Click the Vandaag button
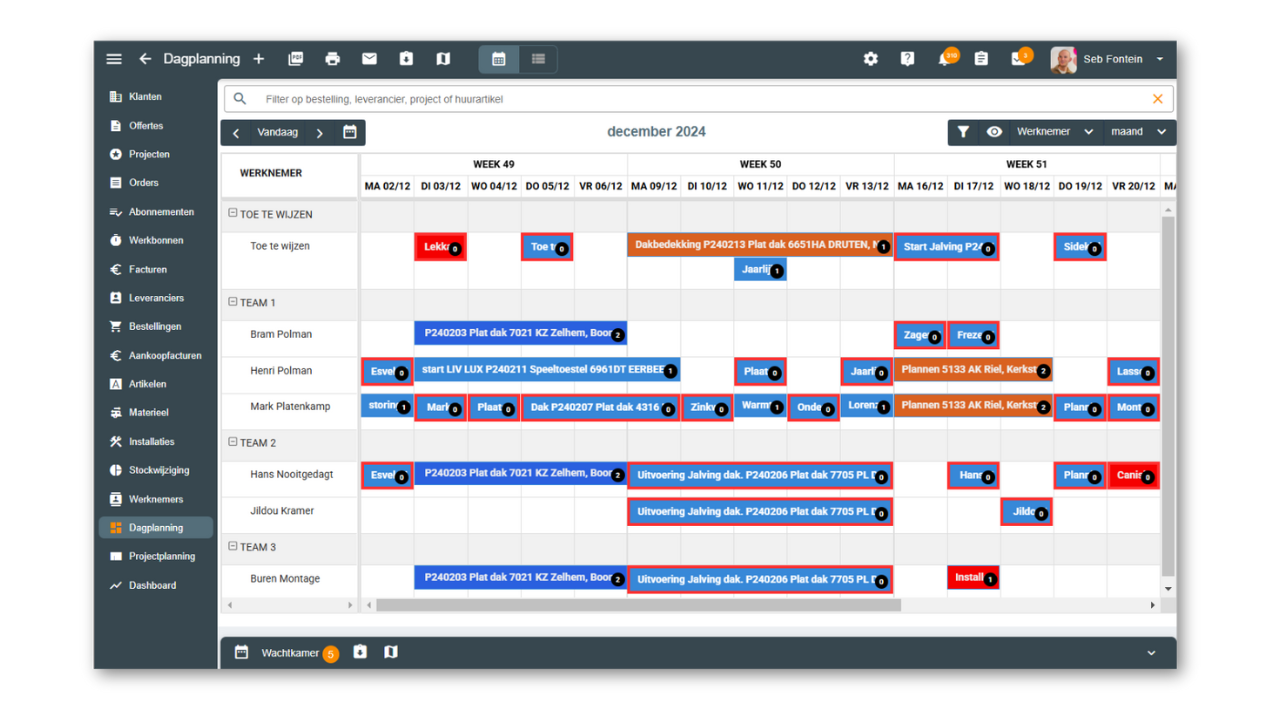The height and width of the screenshot is (720, 1280). (x=277, y=131)
